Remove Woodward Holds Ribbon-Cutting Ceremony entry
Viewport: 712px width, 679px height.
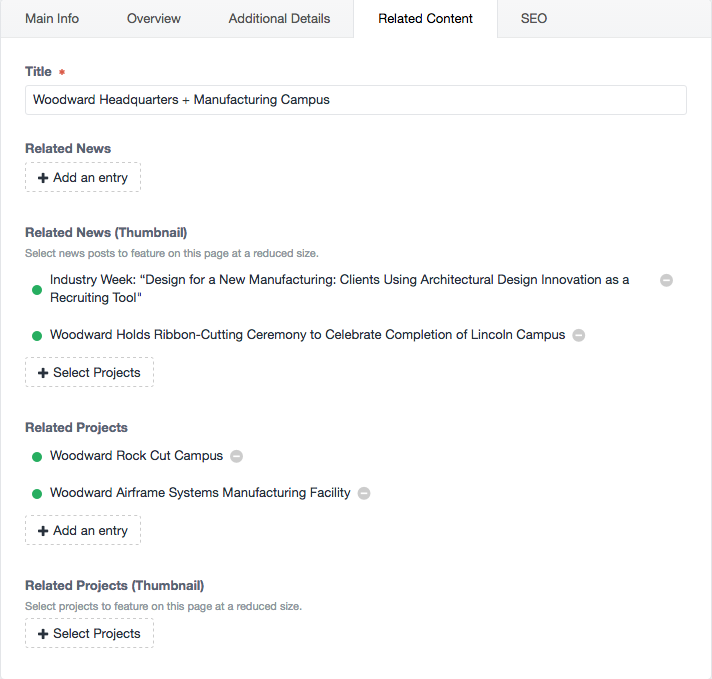tap(578, 335)
